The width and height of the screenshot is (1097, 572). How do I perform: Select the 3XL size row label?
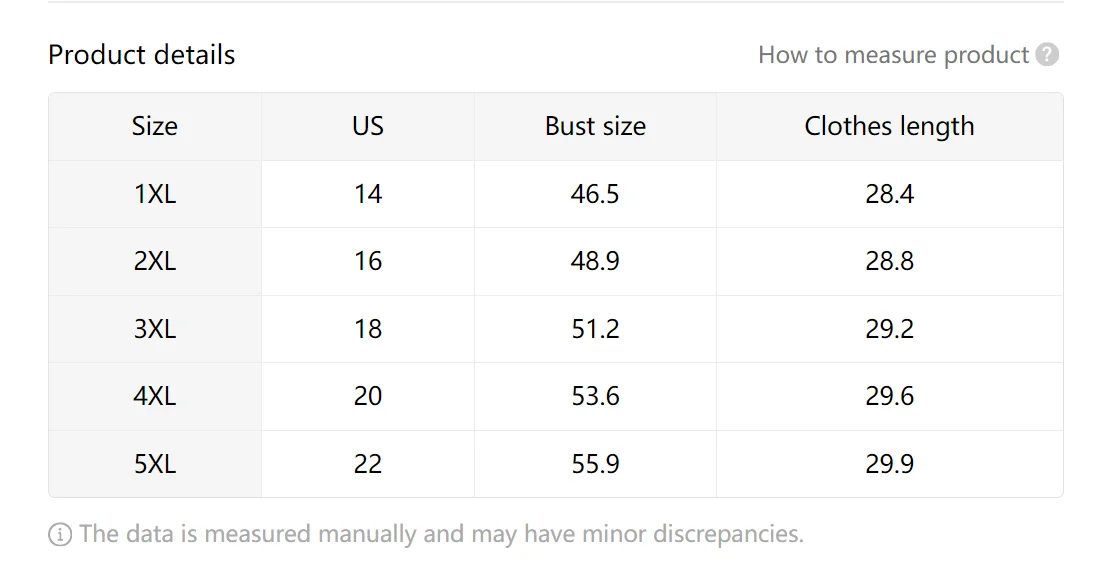155,329
